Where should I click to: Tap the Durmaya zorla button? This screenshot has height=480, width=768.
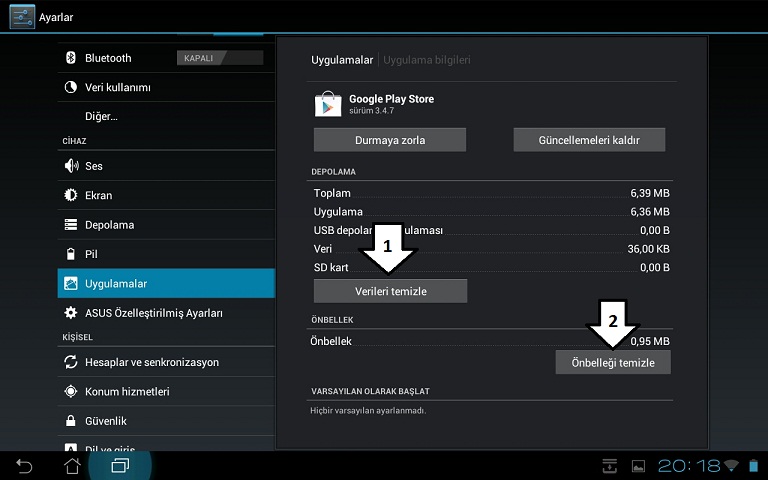click(390, 140)
